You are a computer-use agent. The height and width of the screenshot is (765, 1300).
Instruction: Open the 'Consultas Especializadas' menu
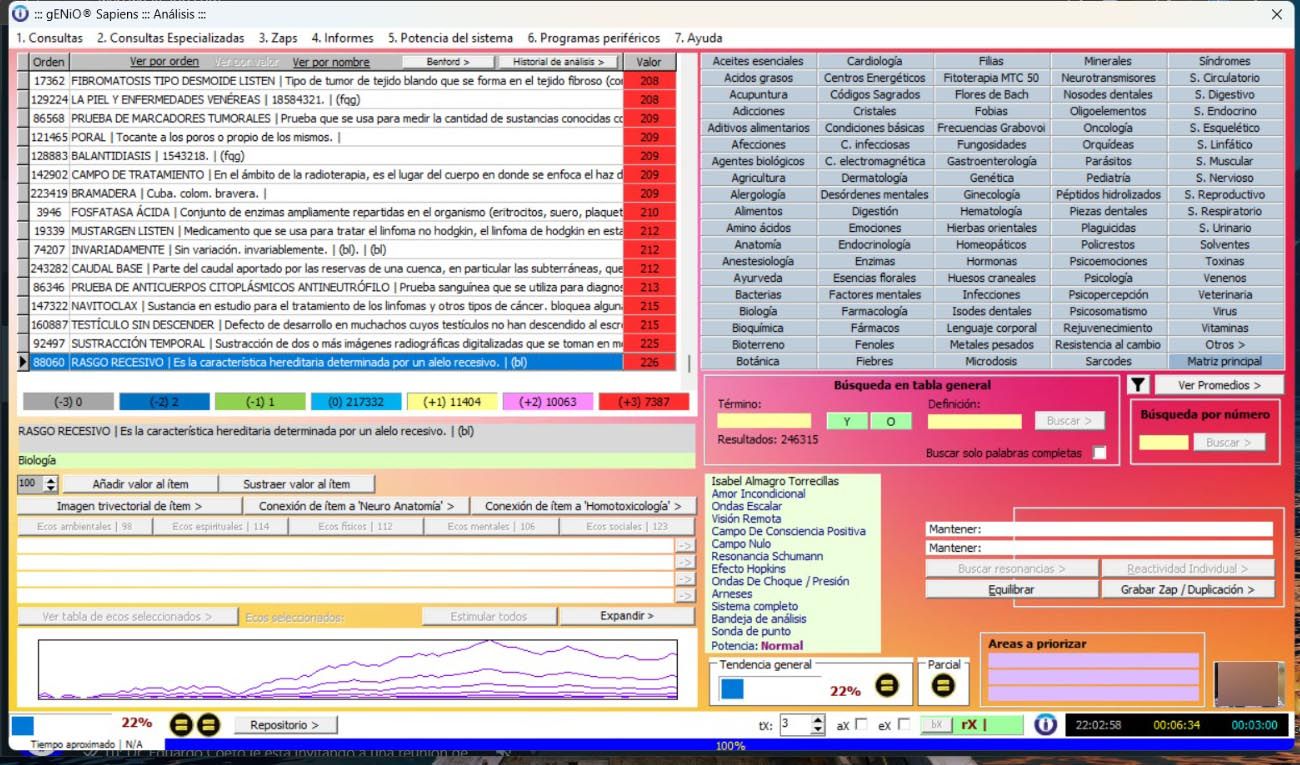[x=170, y=38]
